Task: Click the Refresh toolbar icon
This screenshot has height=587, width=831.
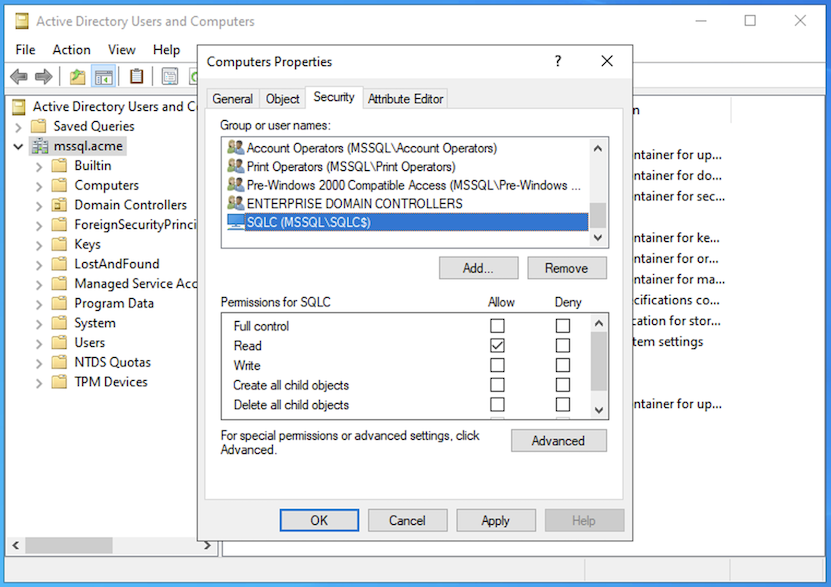Action: [194, 76]
